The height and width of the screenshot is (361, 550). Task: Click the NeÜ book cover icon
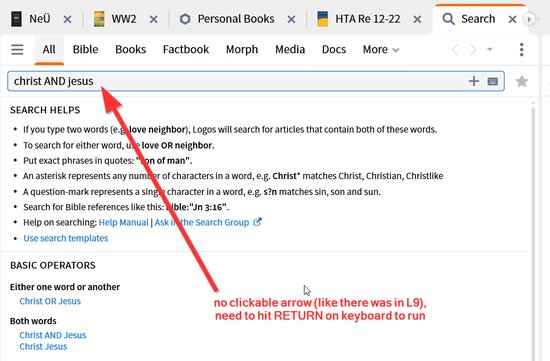tap(16, 19)
